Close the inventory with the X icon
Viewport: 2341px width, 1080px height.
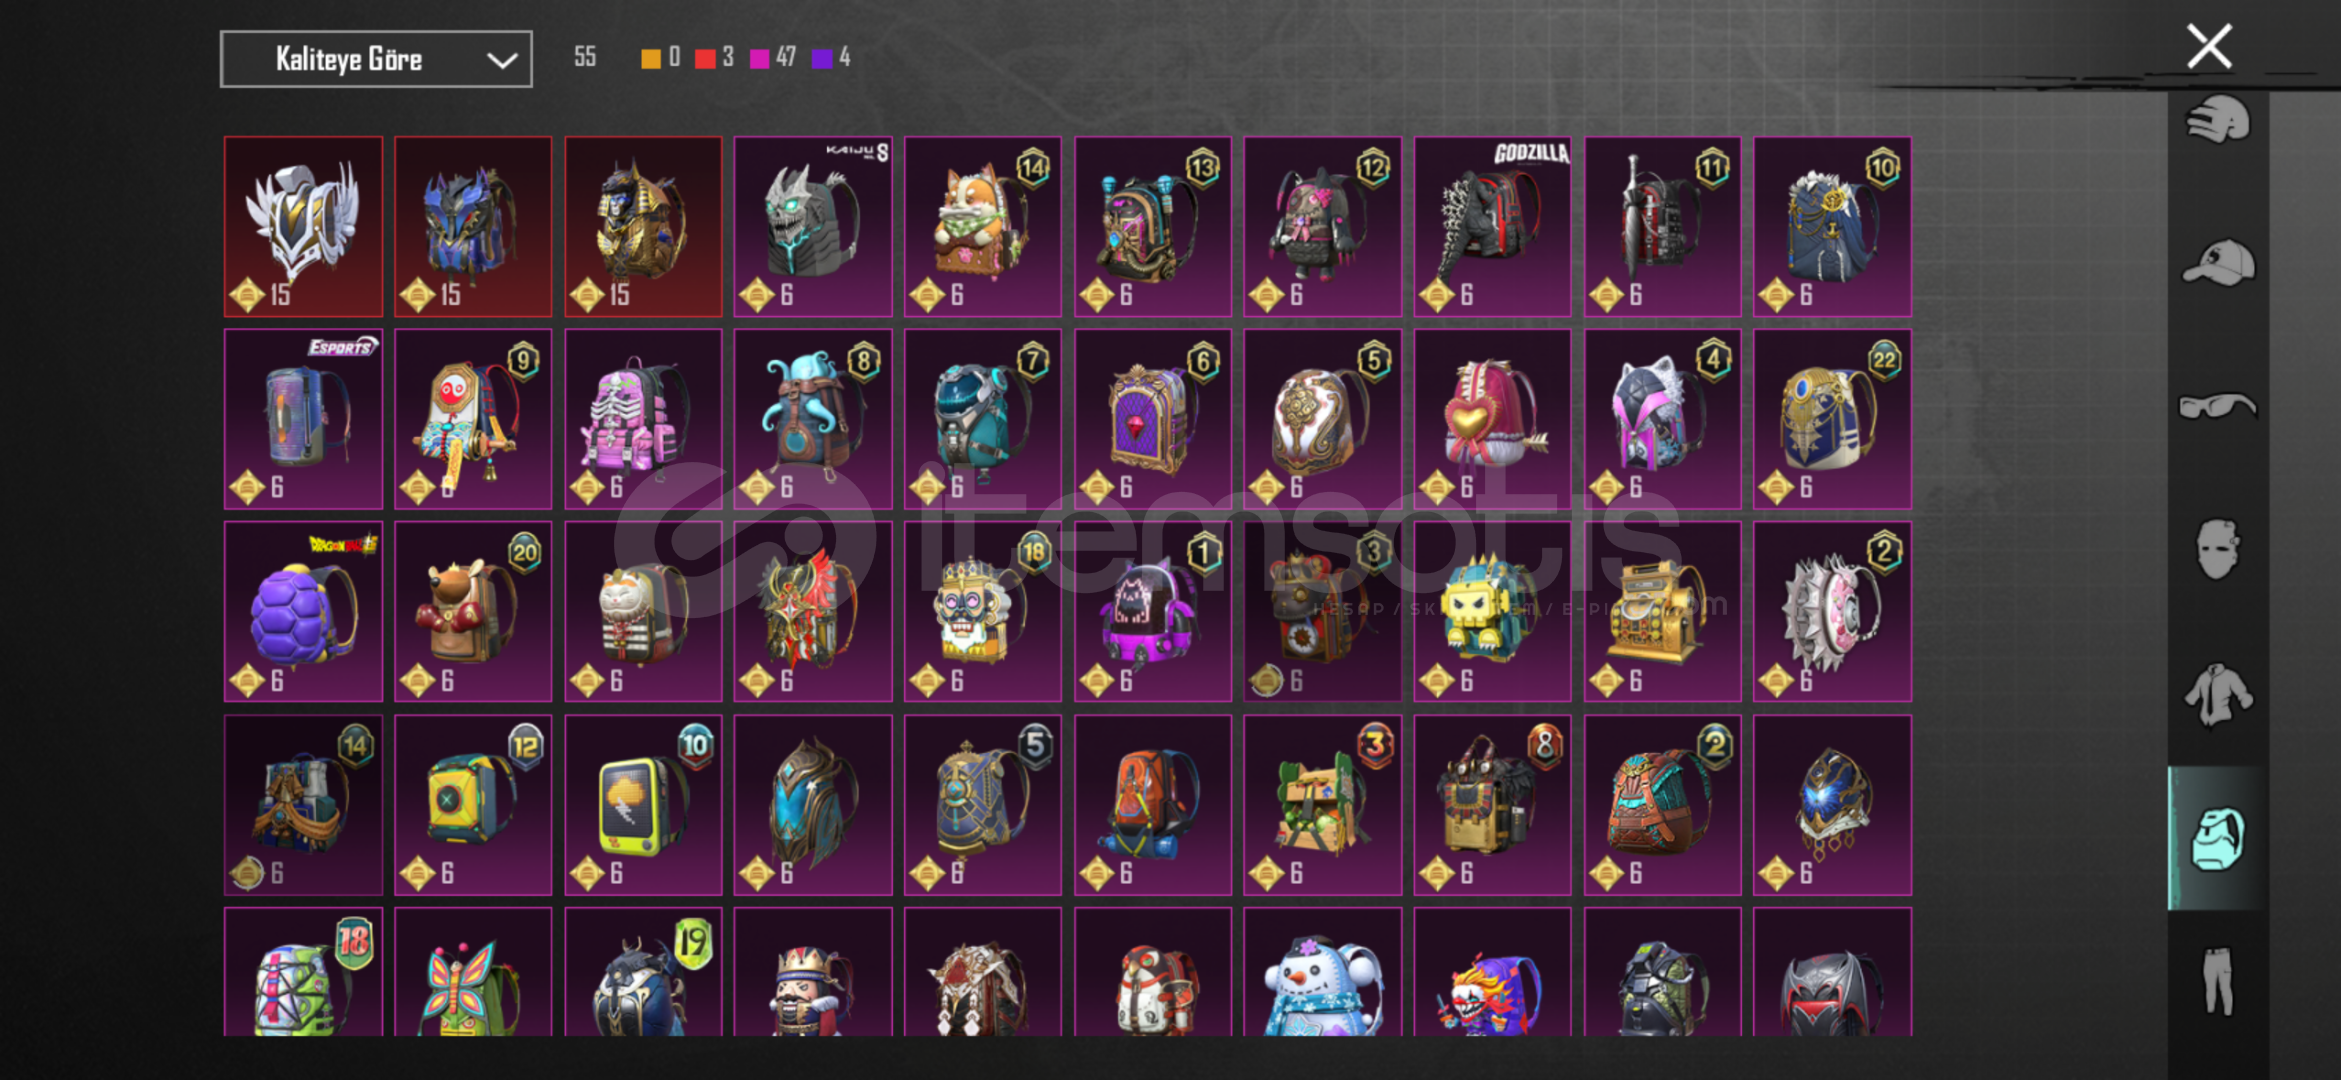[x=2209, y=46]
